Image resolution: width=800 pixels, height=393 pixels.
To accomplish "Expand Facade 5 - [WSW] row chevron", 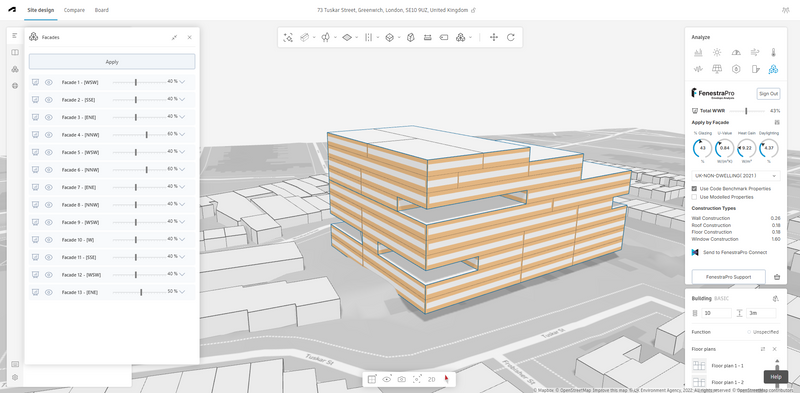I will coord(182,152).
